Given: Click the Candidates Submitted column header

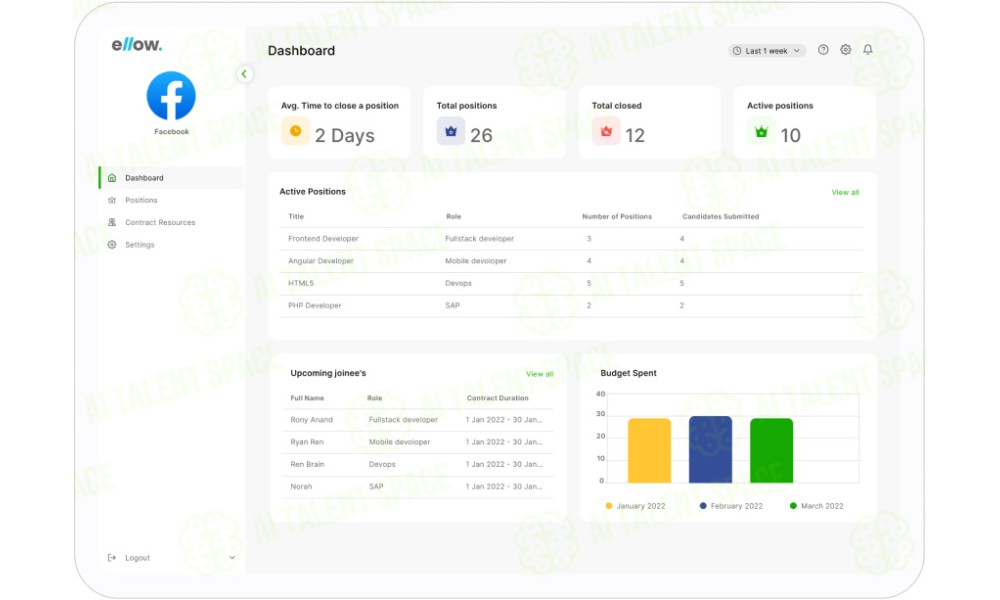Looking at the screenshot, I should [721, 217].
